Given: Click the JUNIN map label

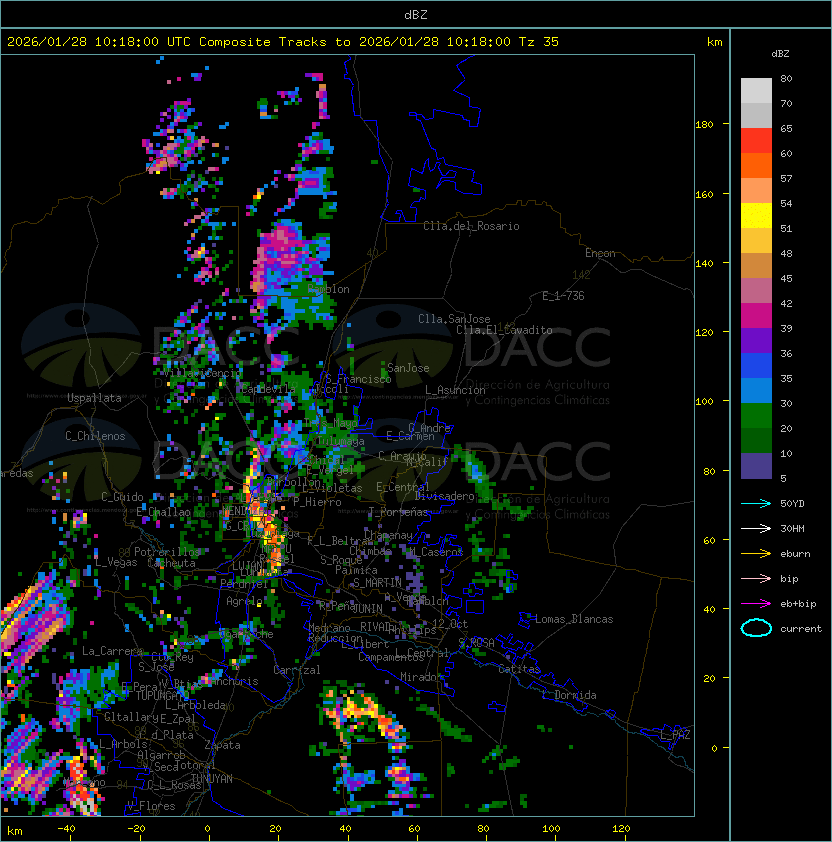Looking at the screenshot, I should tap(368, 608).
